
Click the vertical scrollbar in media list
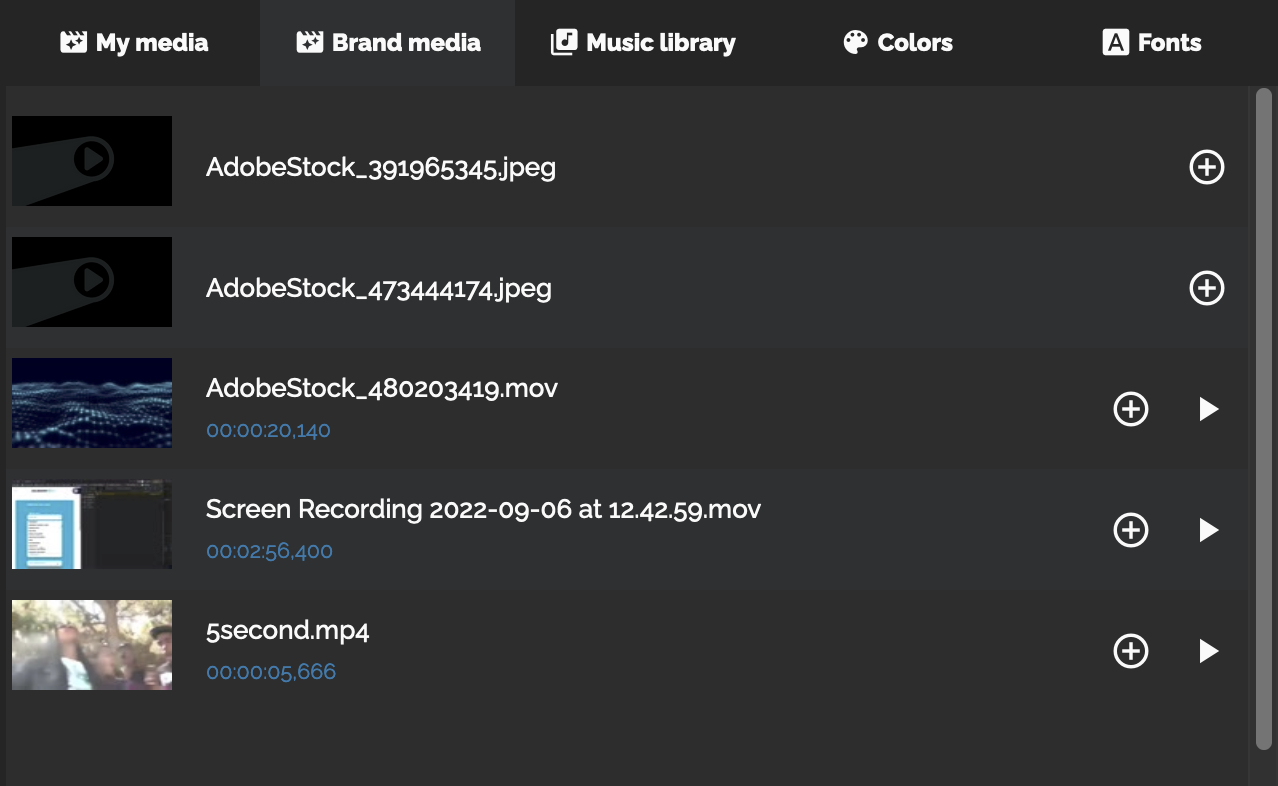[1263, 417]
